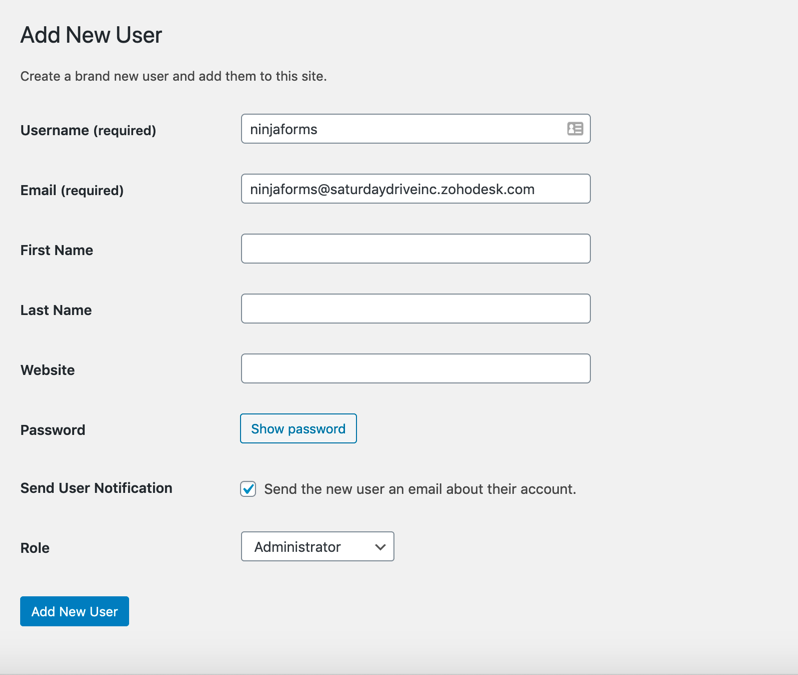Screen dimensions: 798x675
Task: Click the Password row label
Action: (x=53, y=430)
